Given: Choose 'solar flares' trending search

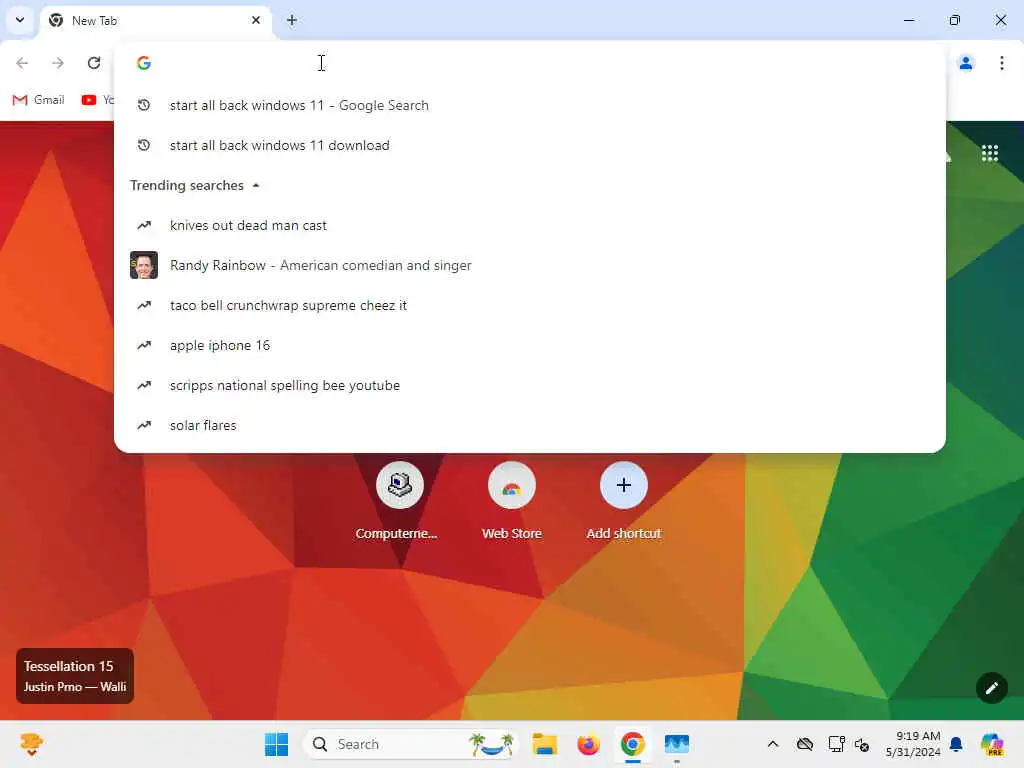Looking at the screenshot, I should [x=530, y=425].
